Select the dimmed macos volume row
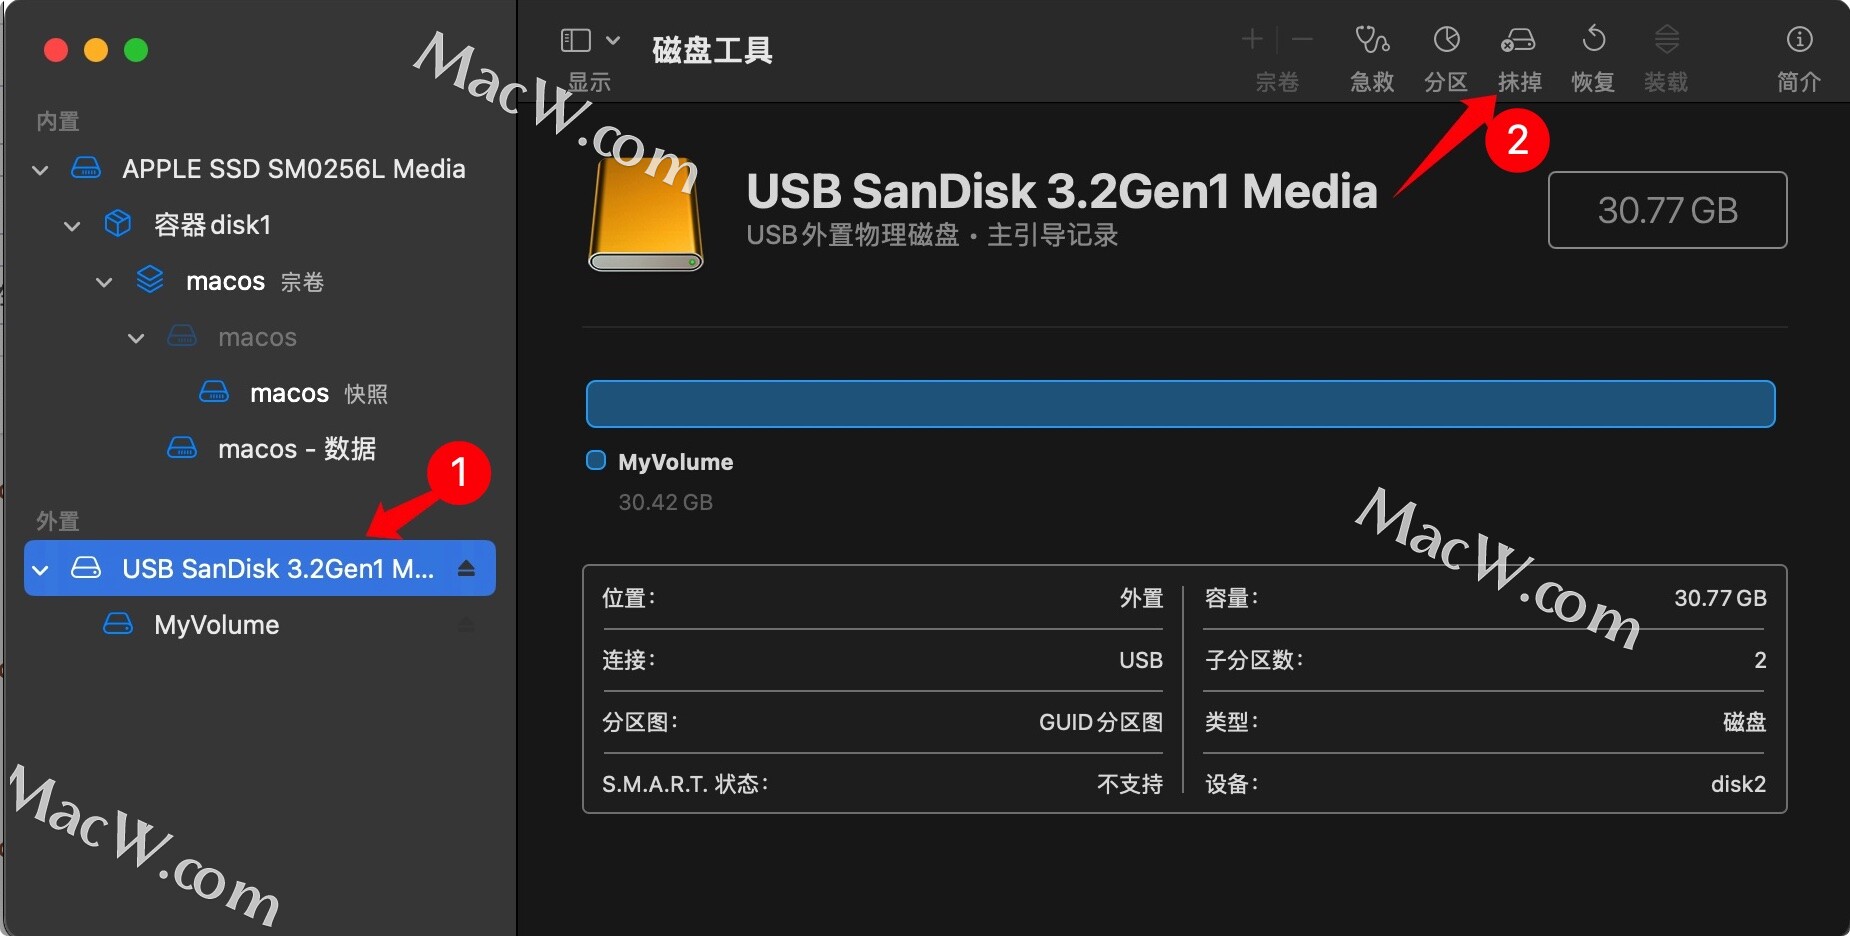This screenshot has width=1850, height=936. 260,337
